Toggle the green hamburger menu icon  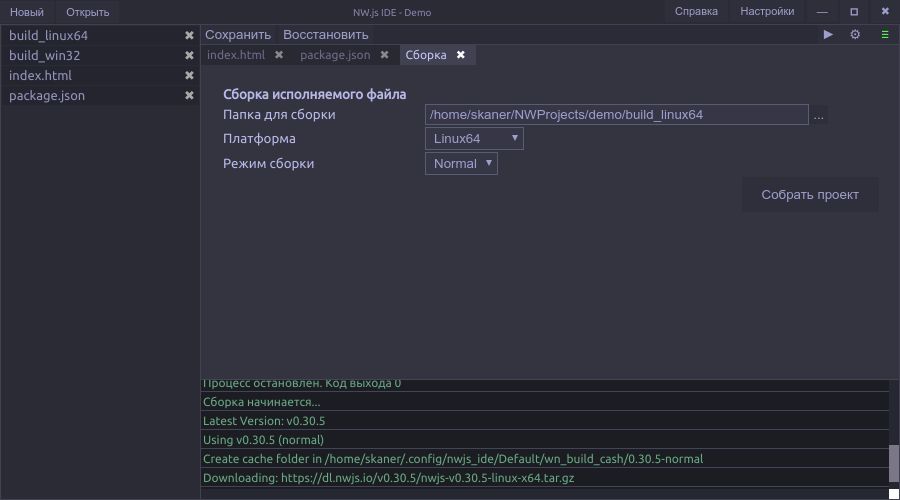pos(885,34)
